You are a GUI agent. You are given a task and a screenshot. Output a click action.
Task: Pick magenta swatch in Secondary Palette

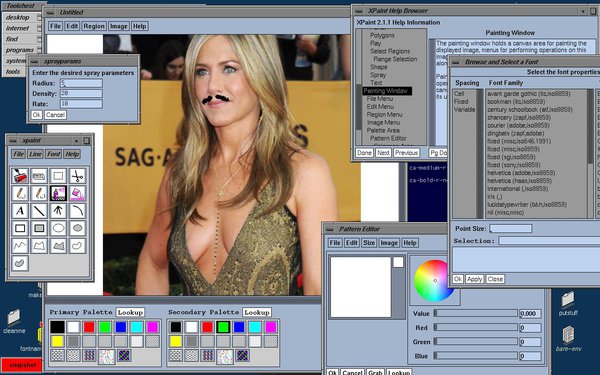coord(271,327)
